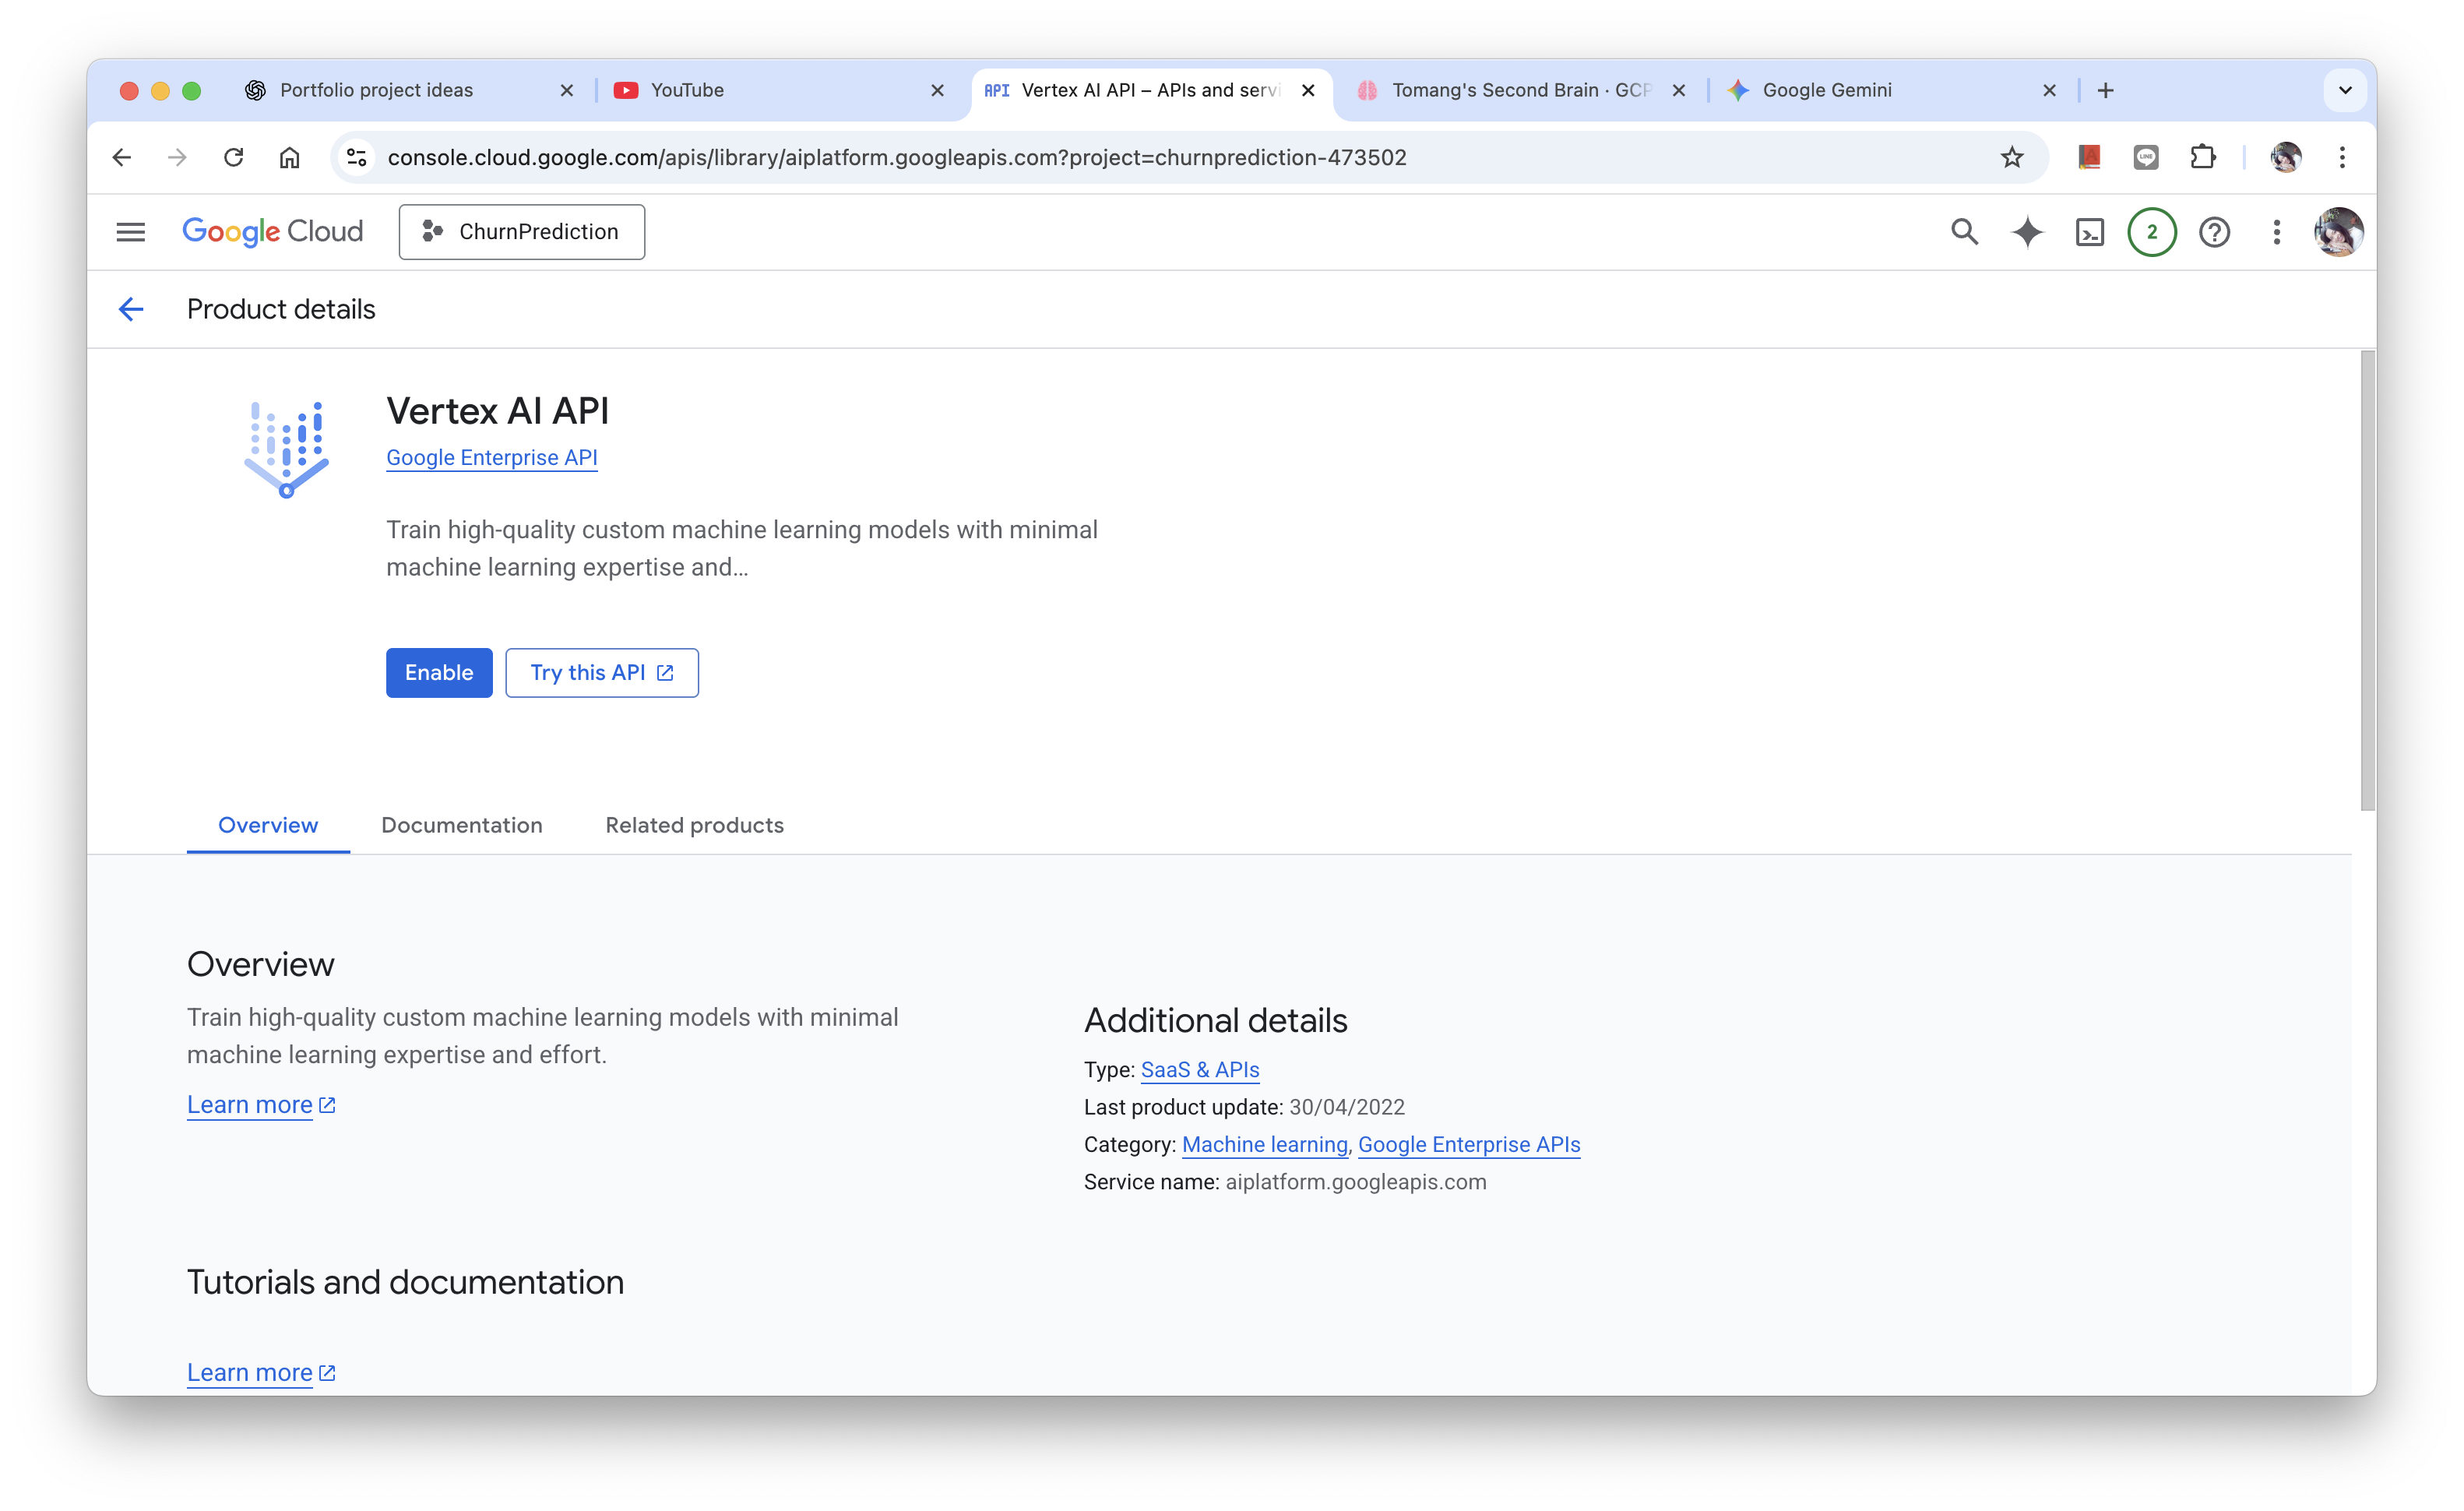This screenshot has height=1511, width=2464.
Task: Click the Enable button
Action: pos(439,673)
